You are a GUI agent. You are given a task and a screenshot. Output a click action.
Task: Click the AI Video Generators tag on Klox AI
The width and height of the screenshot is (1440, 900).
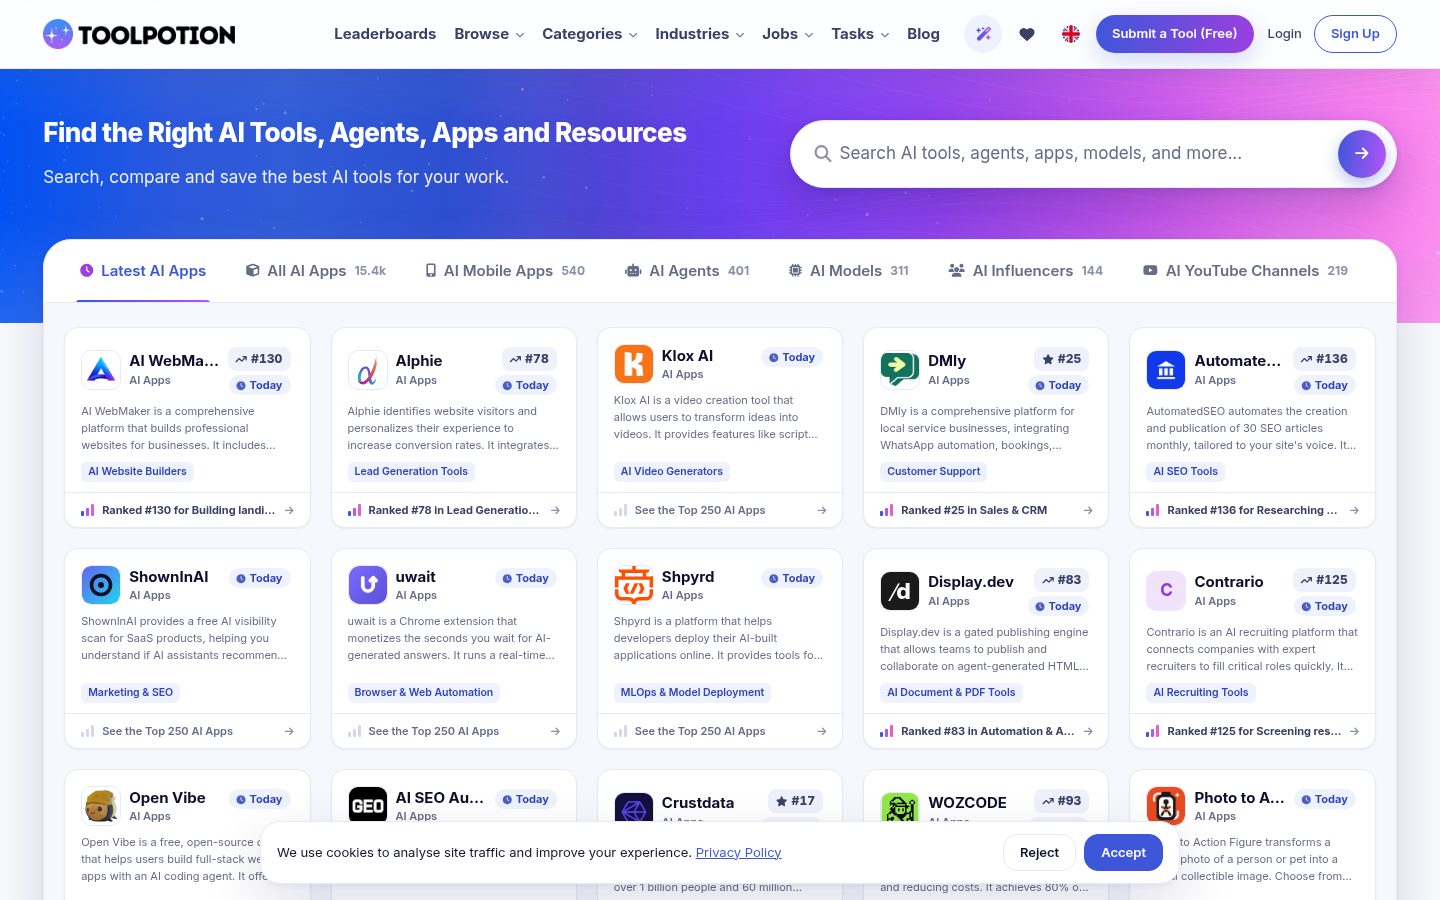pos(671,471)
